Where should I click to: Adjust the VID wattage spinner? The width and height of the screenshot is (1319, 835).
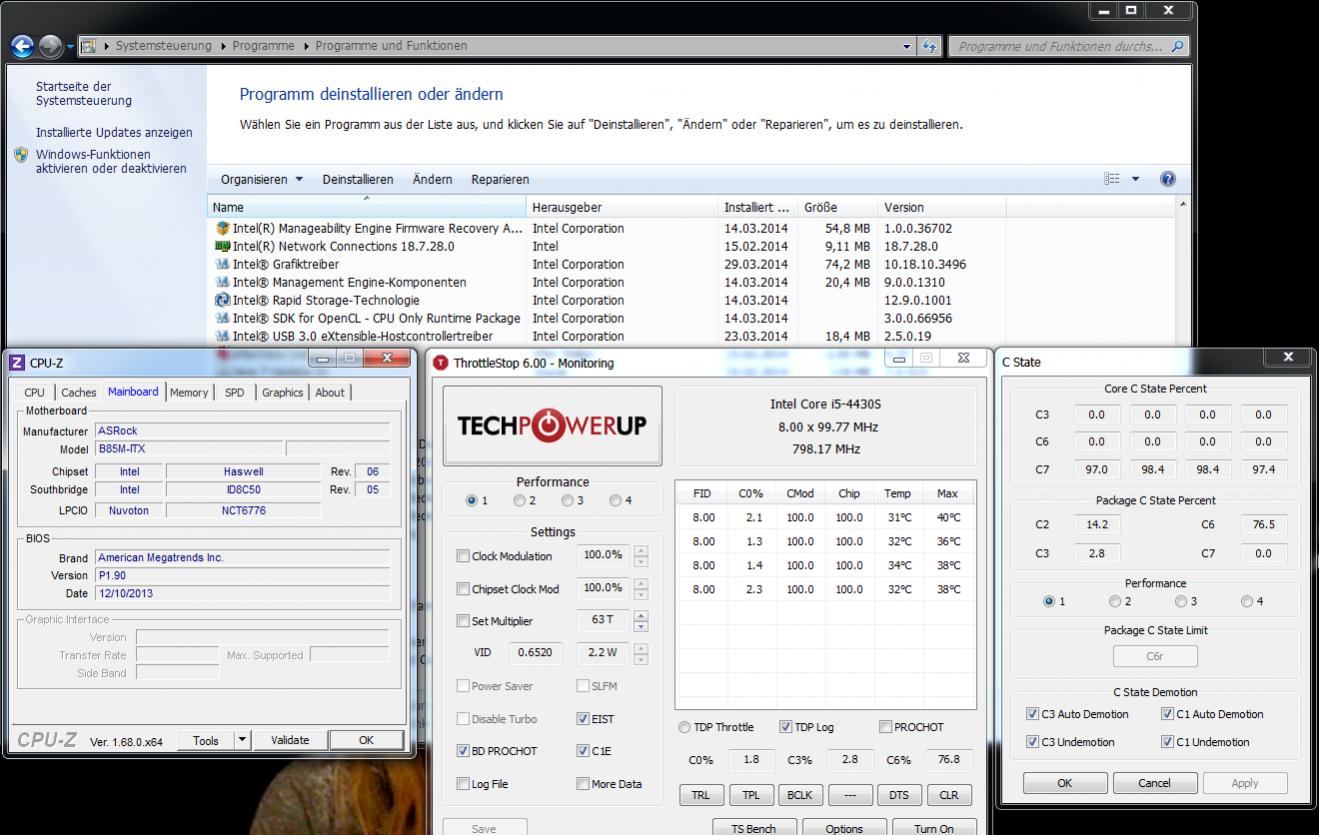(641, 654)
